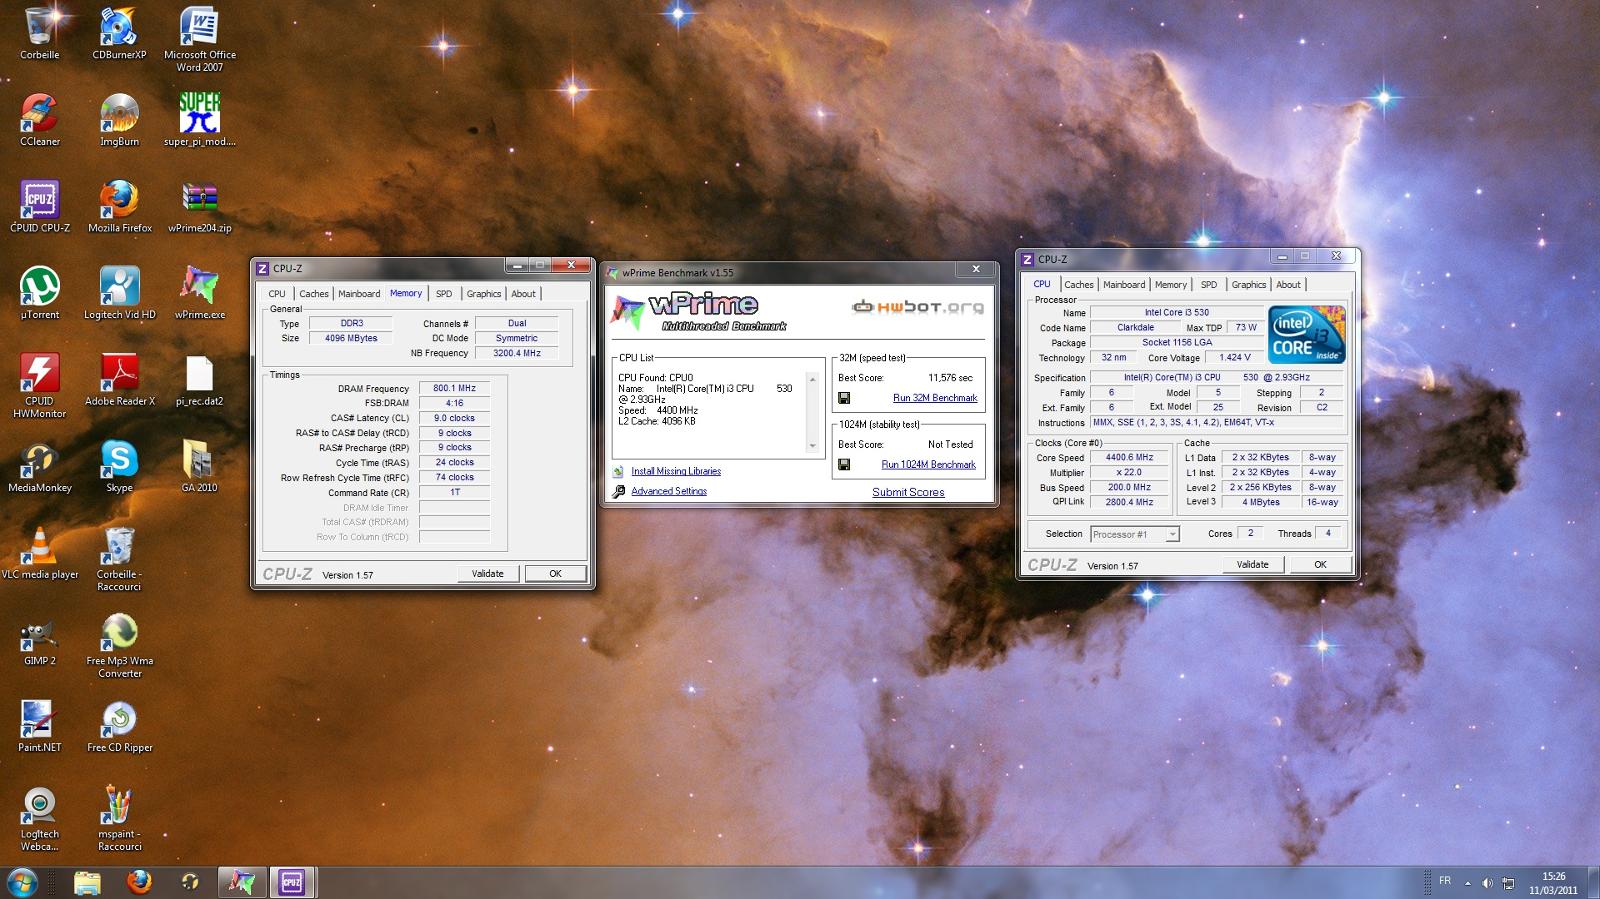The image size is (1600, 899).
Task: Open the Corbeille recycle bin icon
Action: (40, 33)
